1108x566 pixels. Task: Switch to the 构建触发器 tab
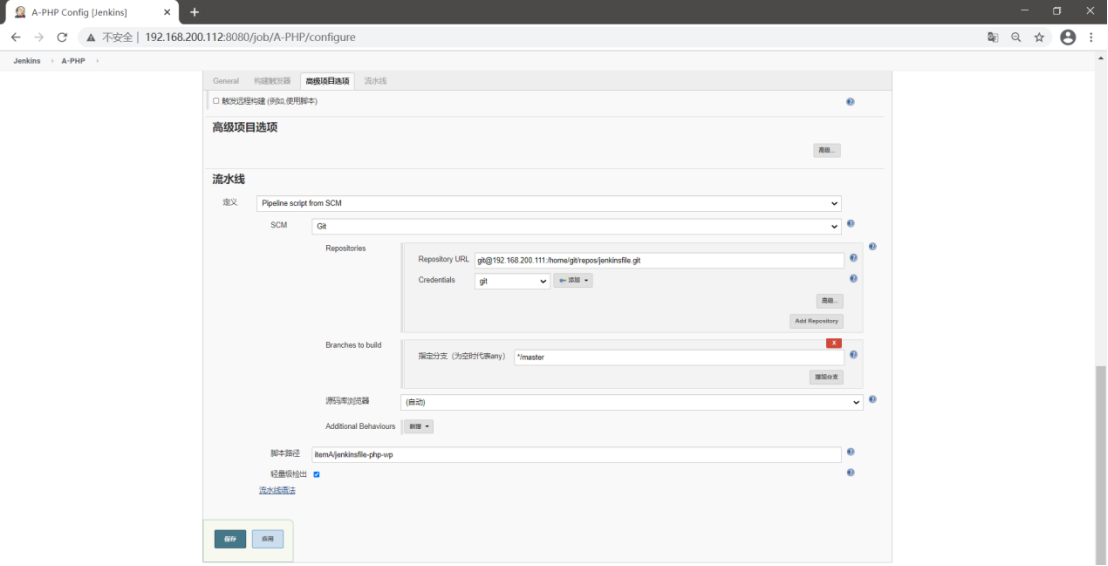coord(272,81)
